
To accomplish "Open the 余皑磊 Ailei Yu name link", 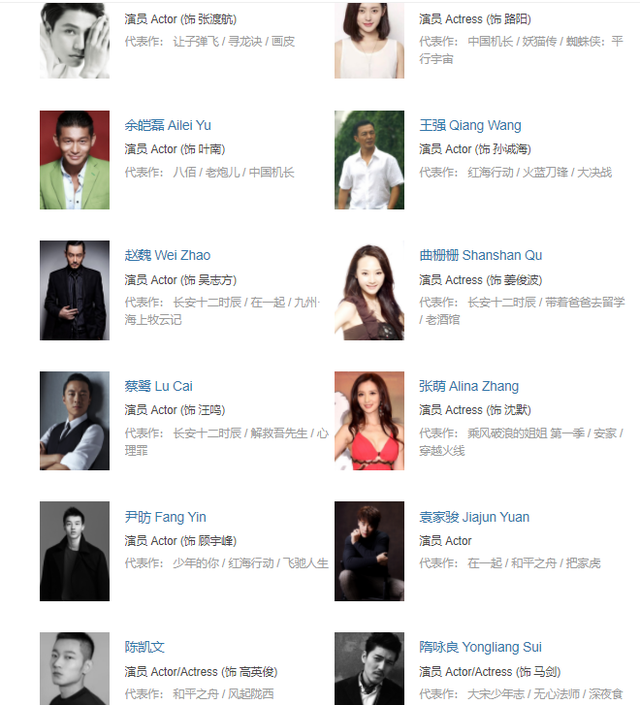I will coord(168,125).
